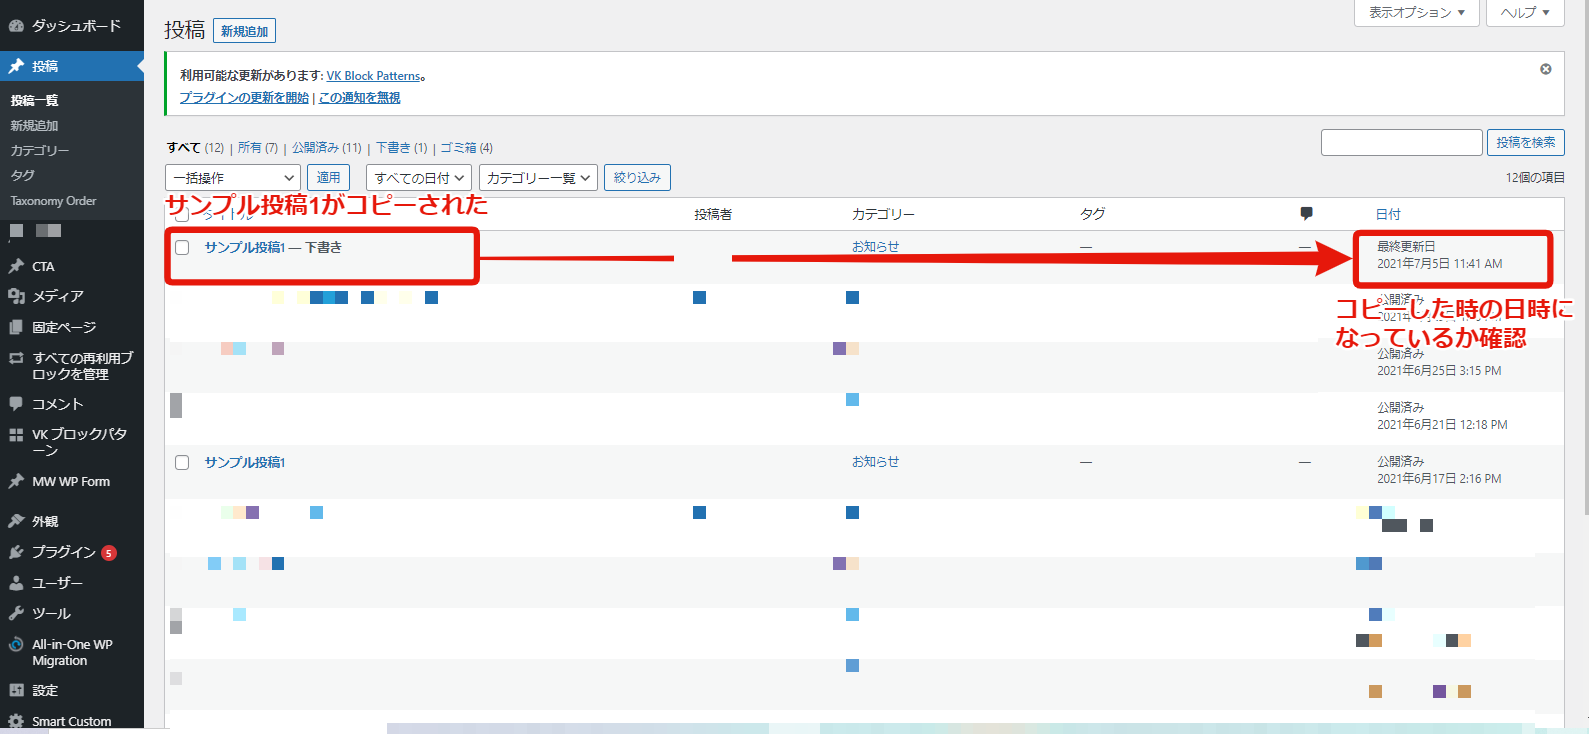Screen dimensions: 1589x734
Task: Click the タグ column header
Action: pos(1092,214)
